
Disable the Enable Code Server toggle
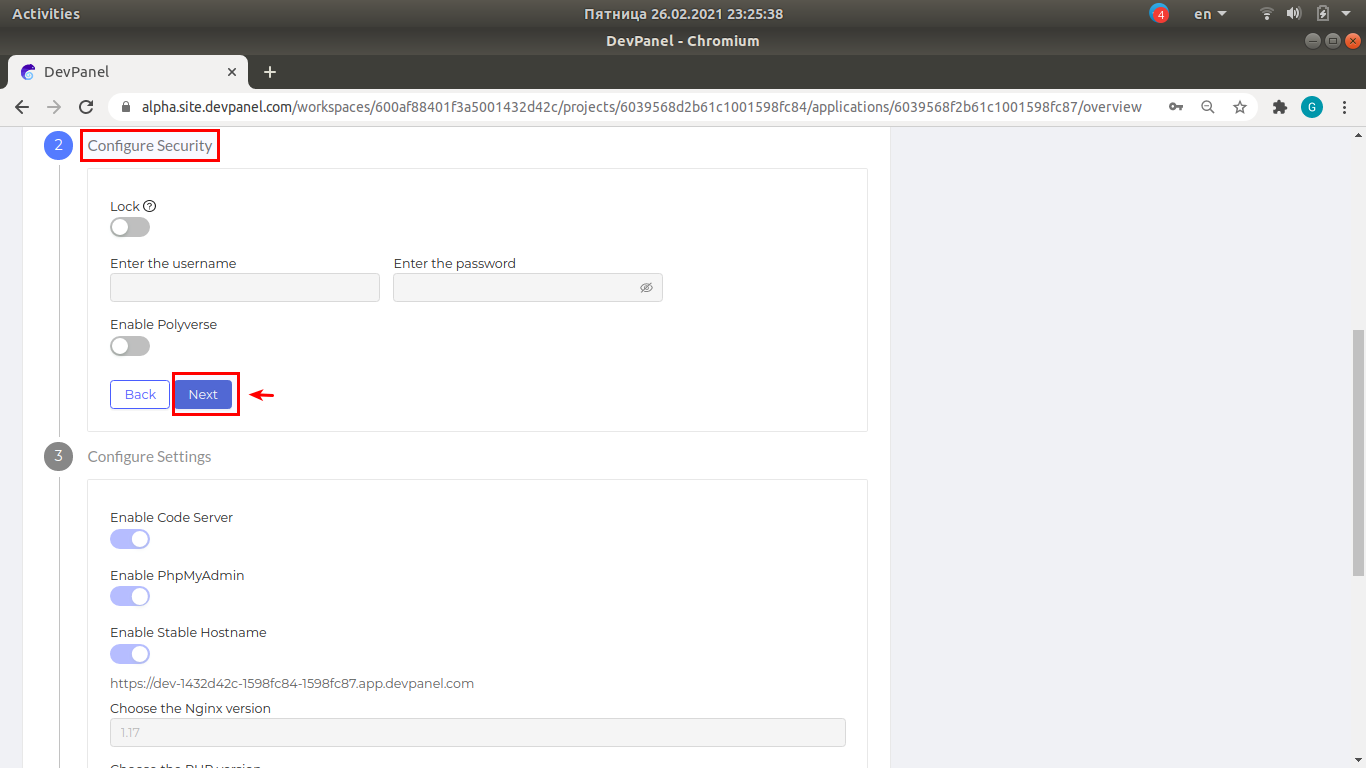coord(129,539)
